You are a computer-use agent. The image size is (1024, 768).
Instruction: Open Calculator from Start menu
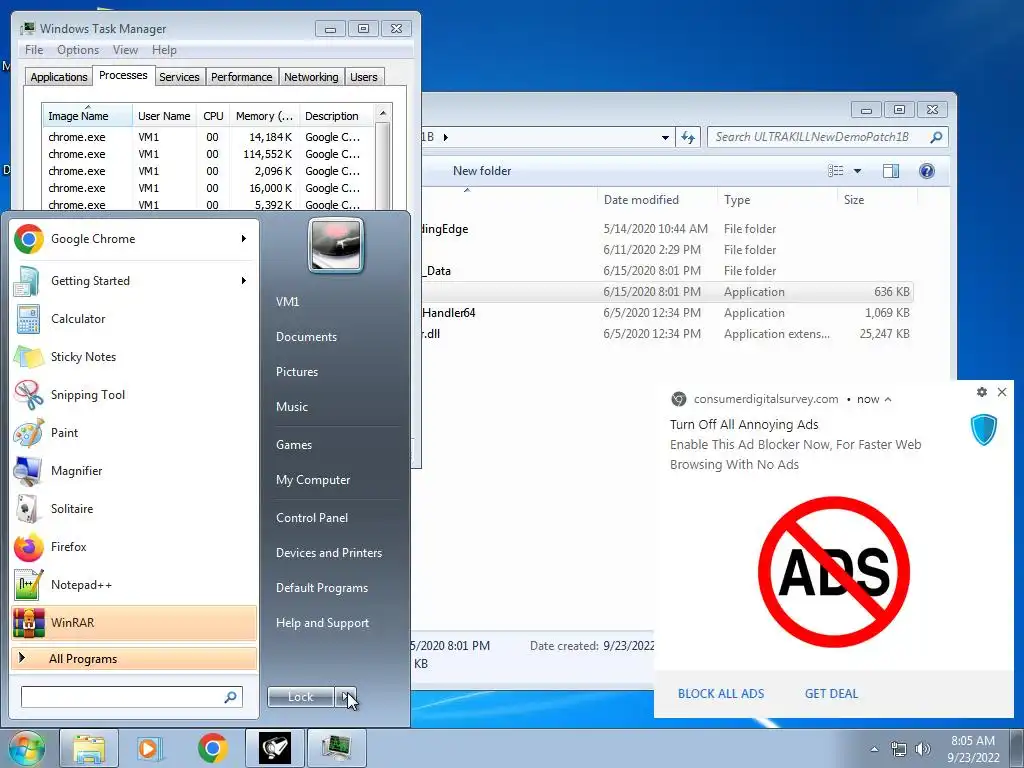[134, 319]
